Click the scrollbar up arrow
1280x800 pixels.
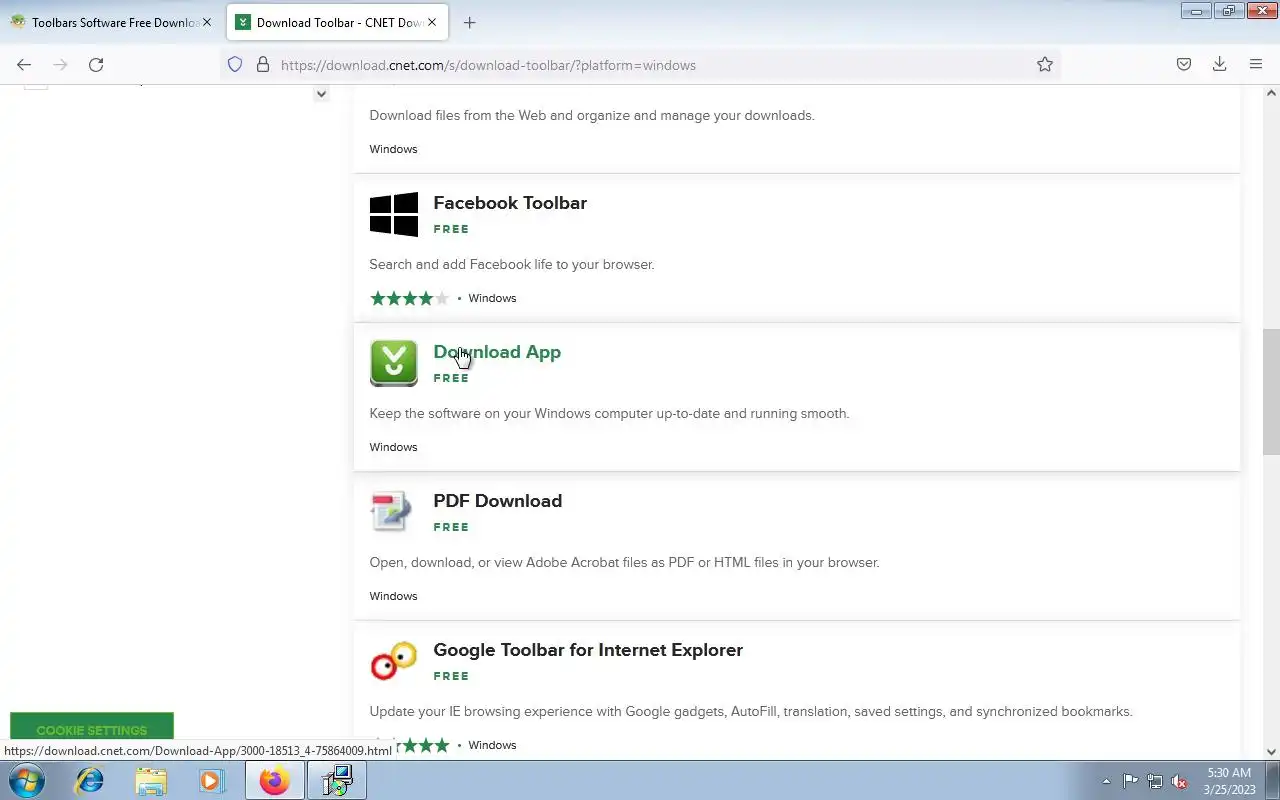[x=1271, y=93]
